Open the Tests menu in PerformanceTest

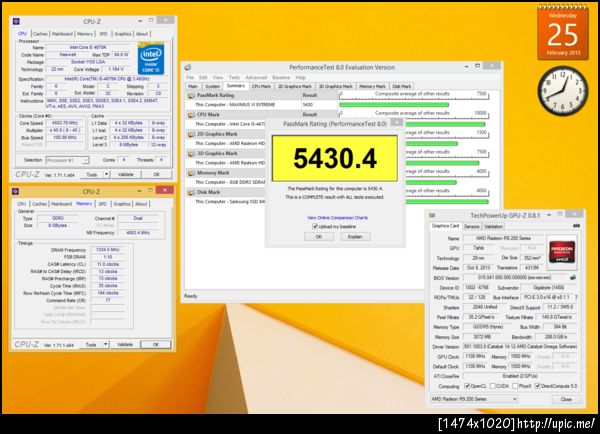[234, 77]
